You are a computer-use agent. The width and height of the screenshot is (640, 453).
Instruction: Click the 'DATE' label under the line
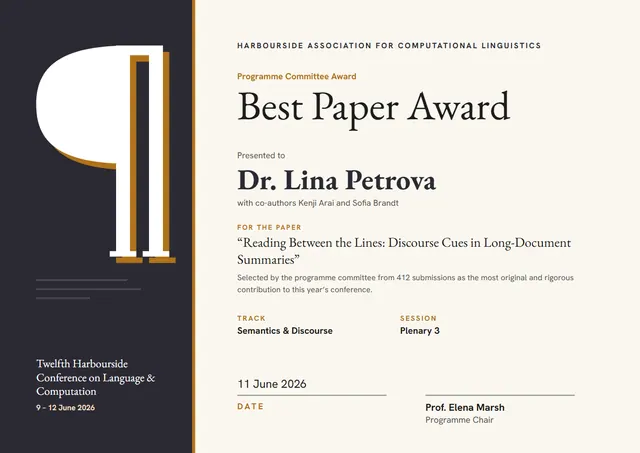click(x=251, y=406)
